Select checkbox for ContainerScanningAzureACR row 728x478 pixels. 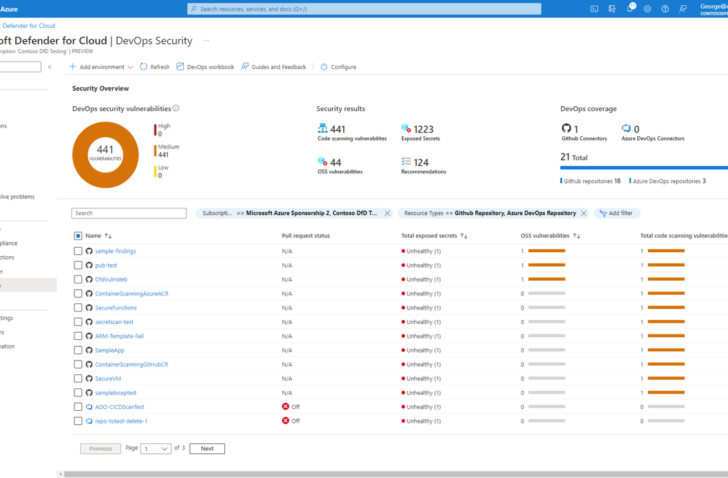pyautogui.click(x=78, y=293)
